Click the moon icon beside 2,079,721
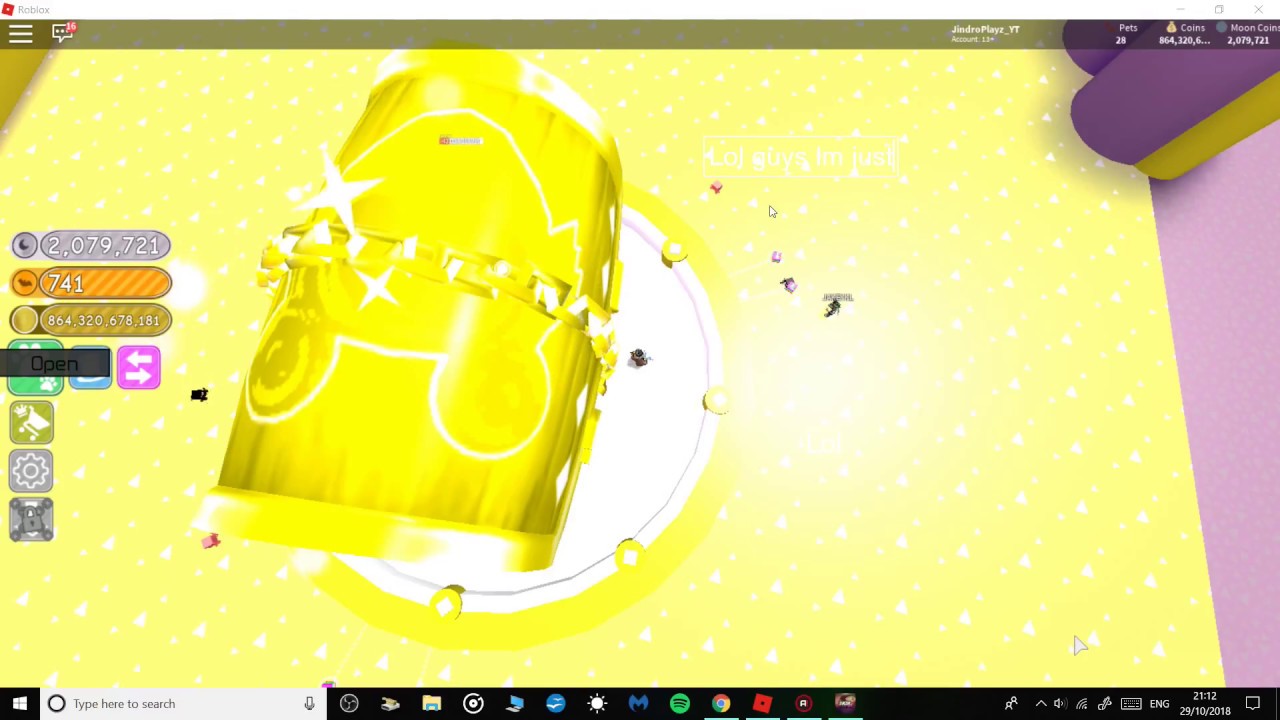The width and height of the screenshot is (1280, 720). pos(25,245)
